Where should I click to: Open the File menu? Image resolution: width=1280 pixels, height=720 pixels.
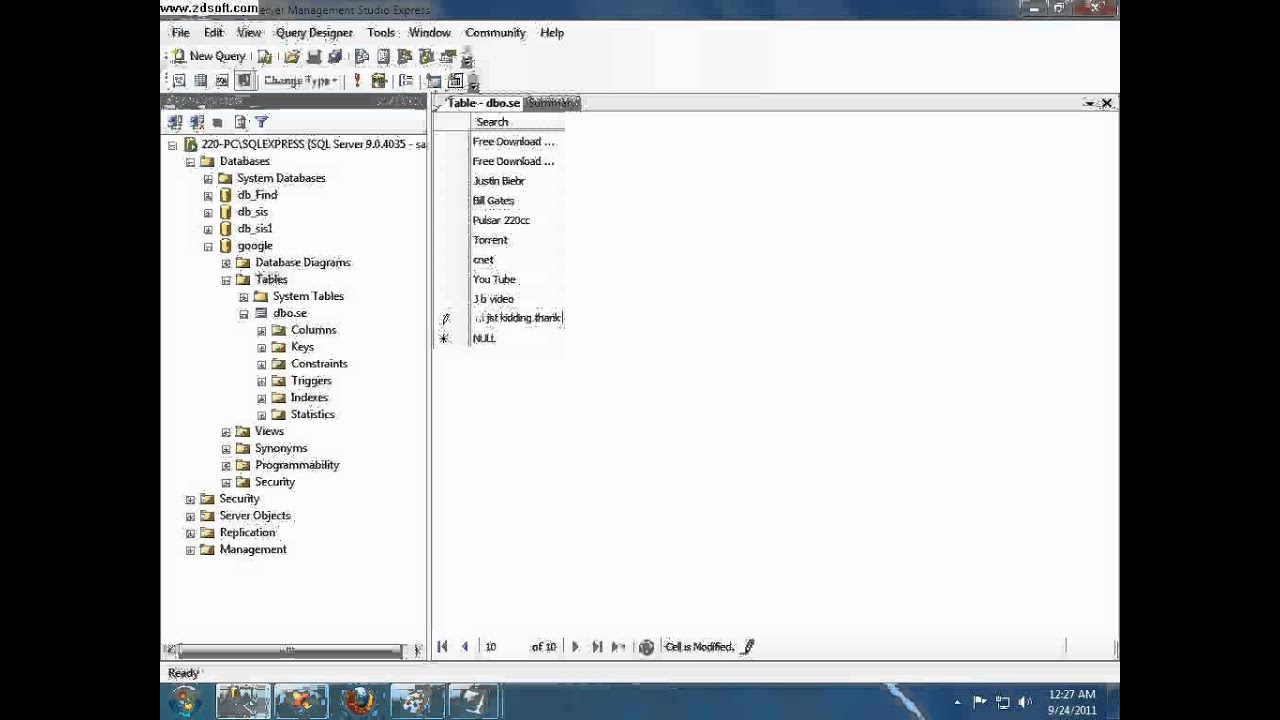pos(180,33)
